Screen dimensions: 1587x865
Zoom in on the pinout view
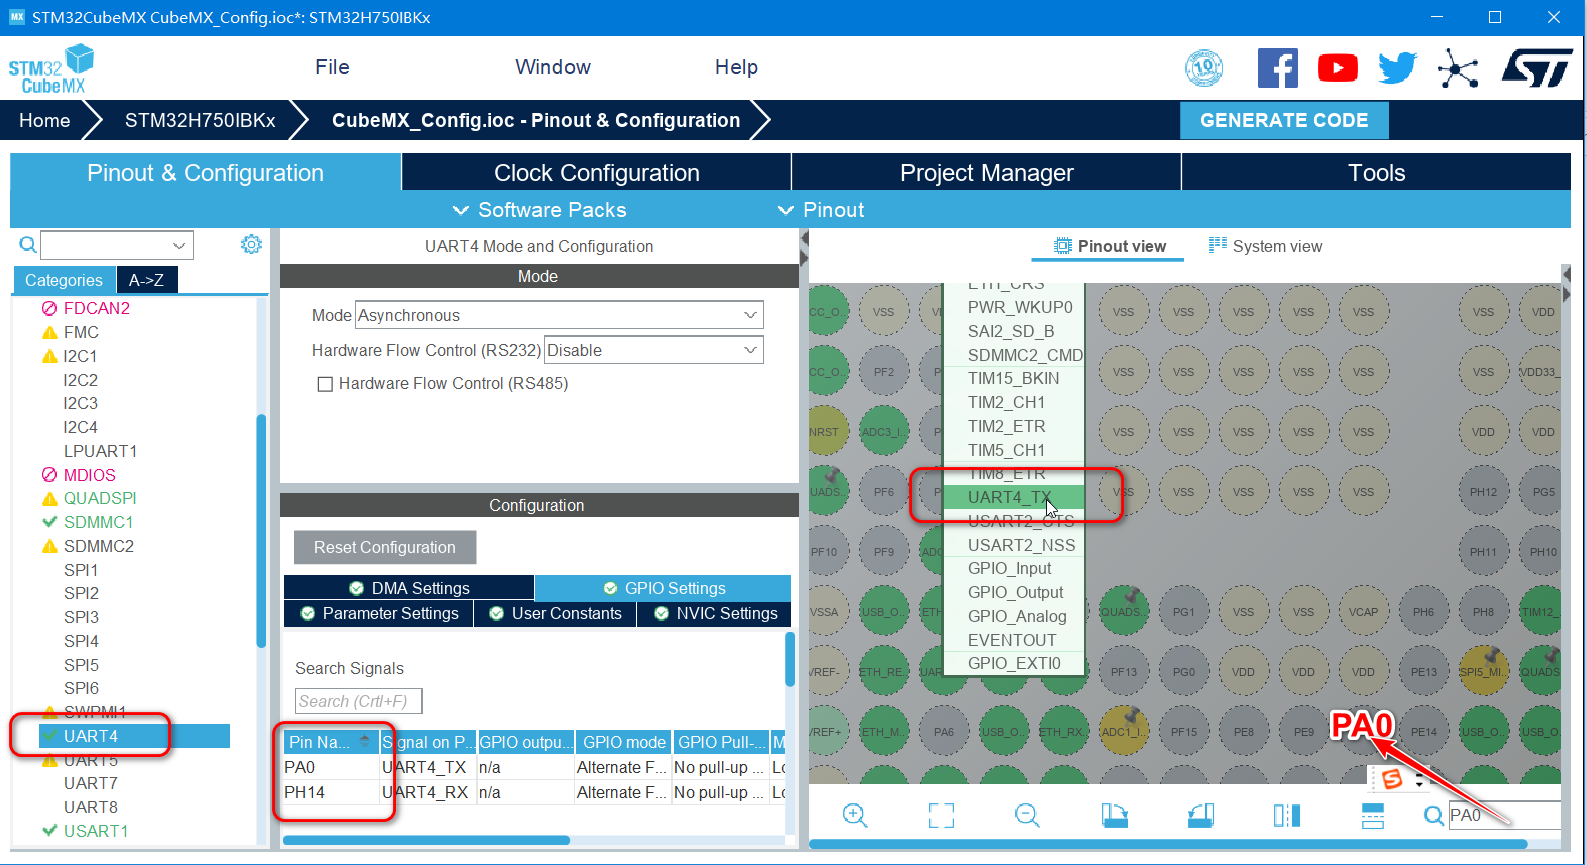[855, 815]
